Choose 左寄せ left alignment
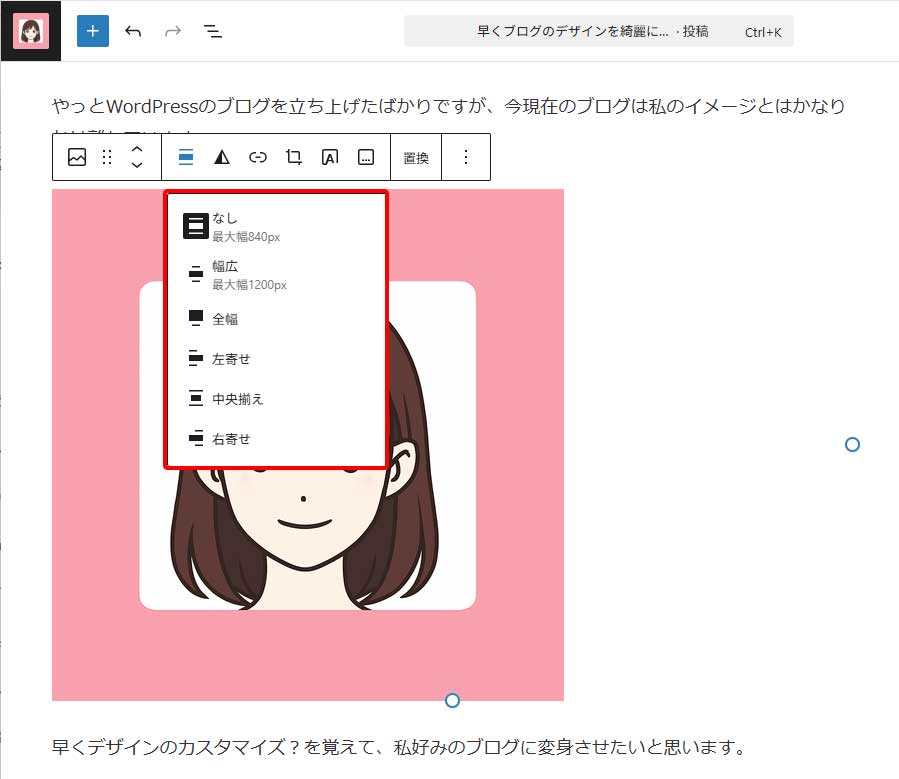The height and width of the screenshot is (779, 899). [x=230, y=358]
